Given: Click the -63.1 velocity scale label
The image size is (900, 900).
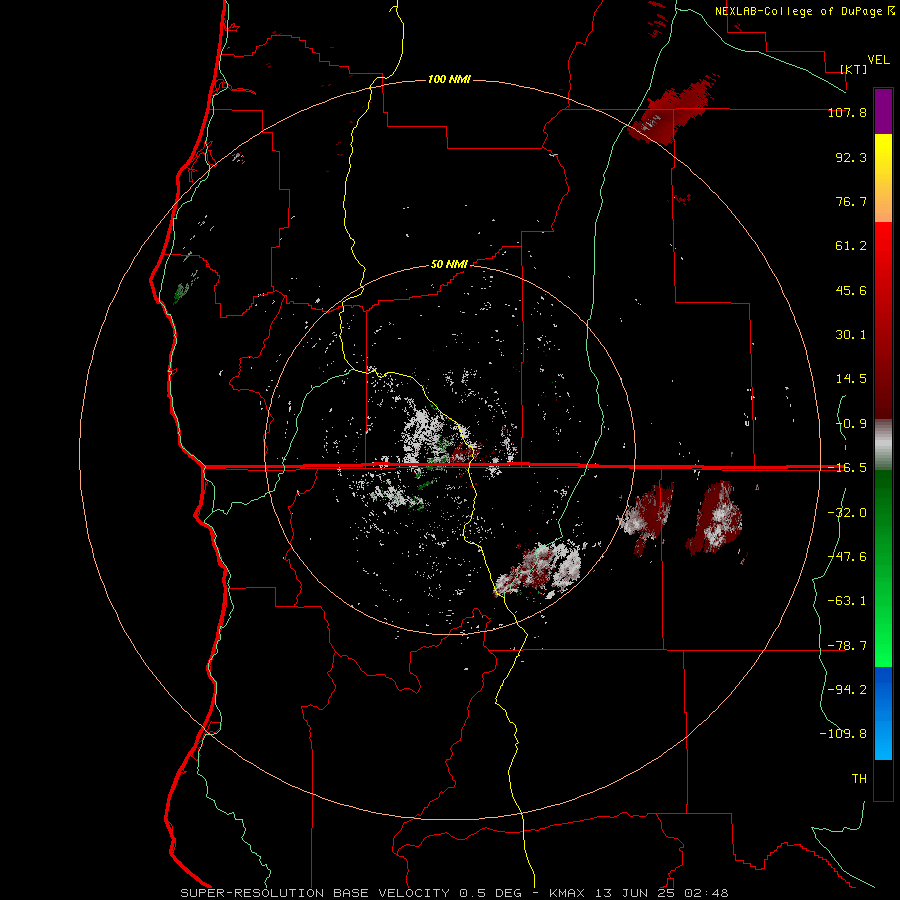Looking at the screenshot, I should click(x=847, y=601).
